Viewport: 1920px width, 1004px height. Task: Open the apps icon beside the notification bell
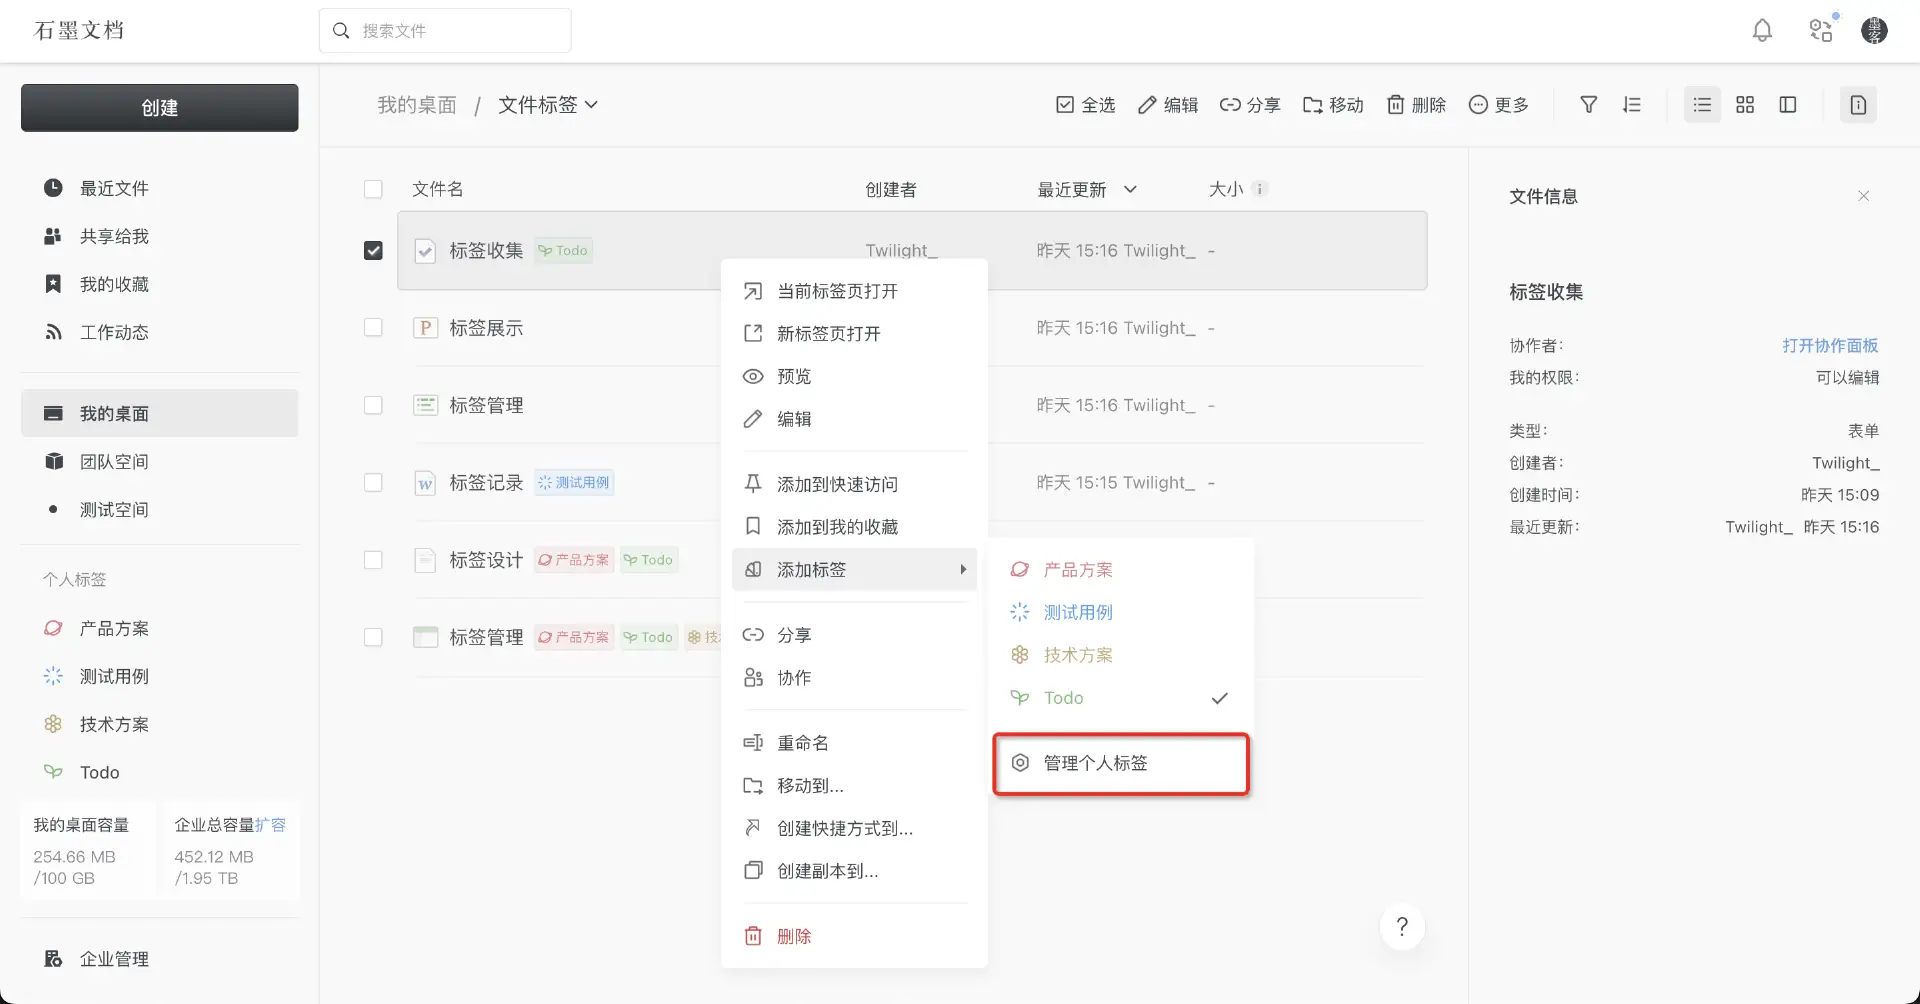coord(1822,30)
